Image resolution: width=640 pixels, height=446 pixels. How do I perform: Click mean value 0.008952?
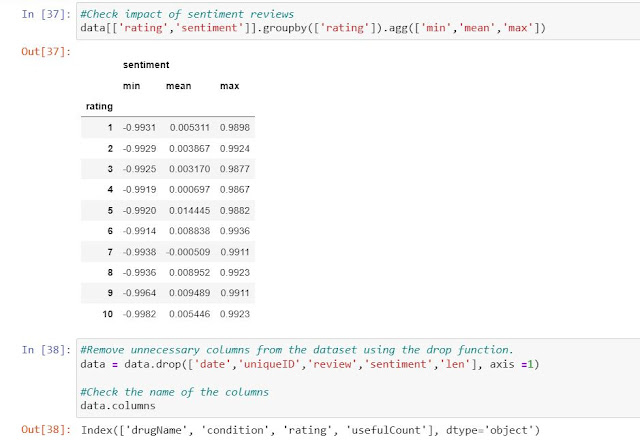[x=189, y=273]
